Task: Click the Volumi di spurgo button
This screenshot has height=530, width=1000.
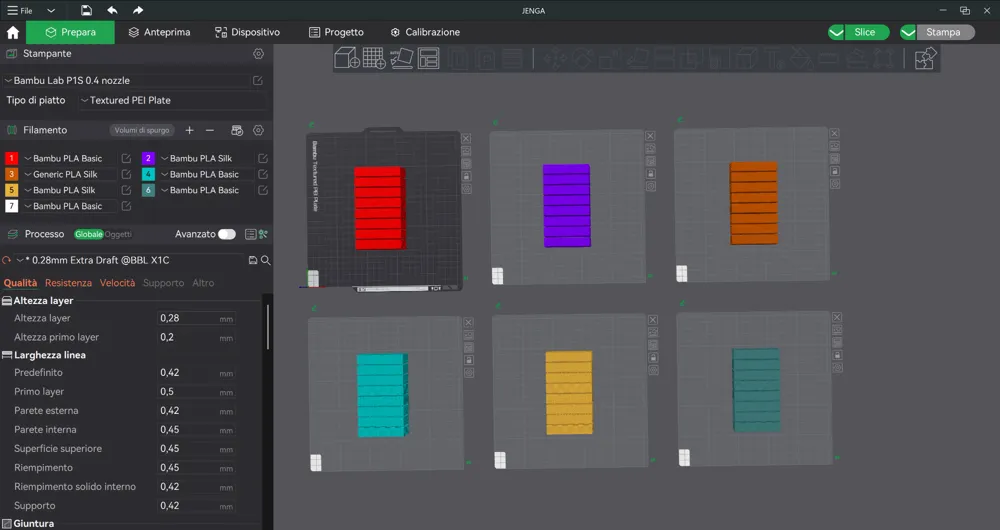Action: (142, 130)
